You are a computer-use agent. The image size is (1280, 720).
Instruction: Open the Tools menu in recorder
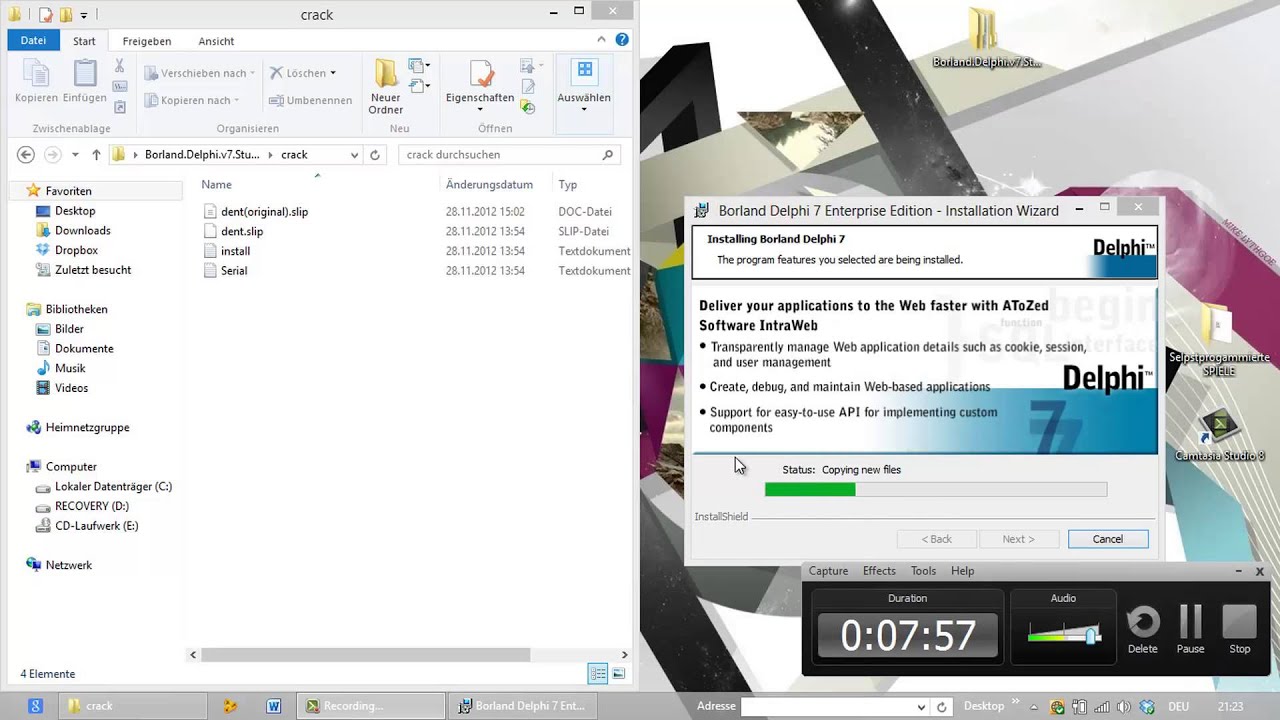point(923,571)
